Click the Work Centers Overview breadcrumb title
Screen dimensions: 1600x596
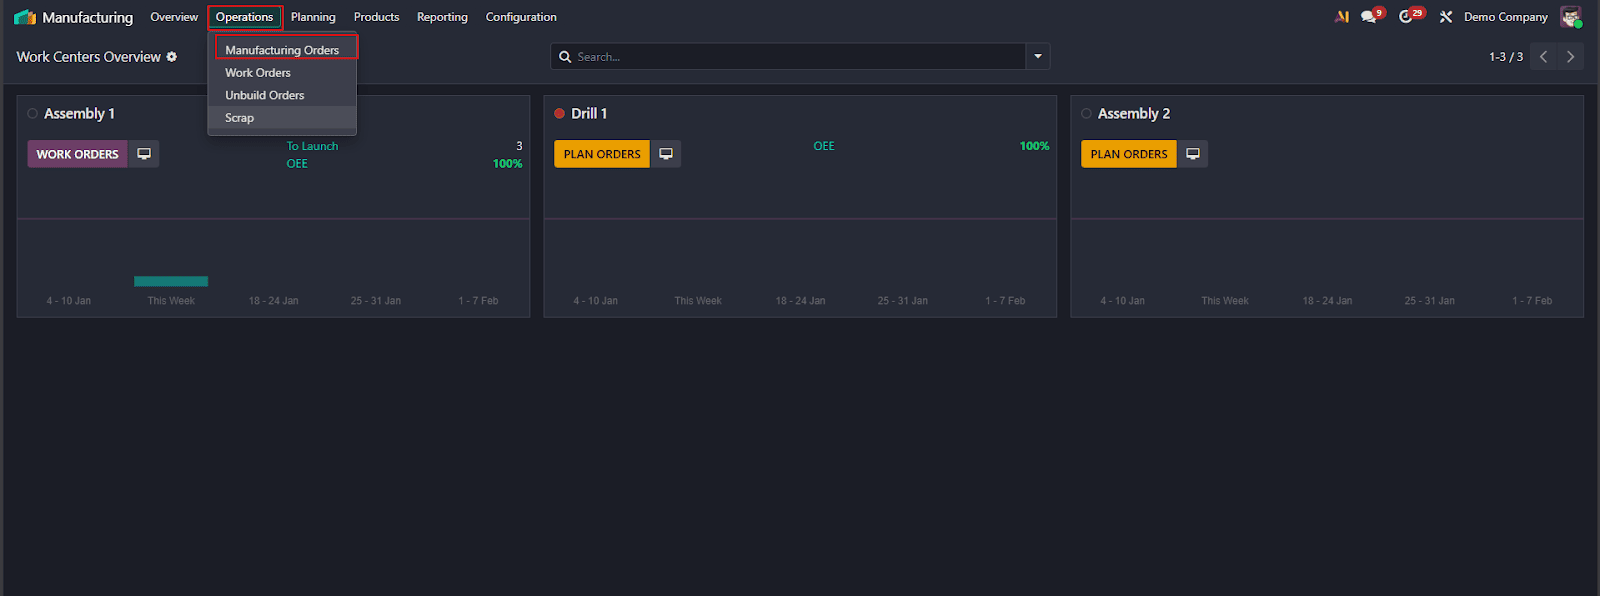(x=88, y=57)
